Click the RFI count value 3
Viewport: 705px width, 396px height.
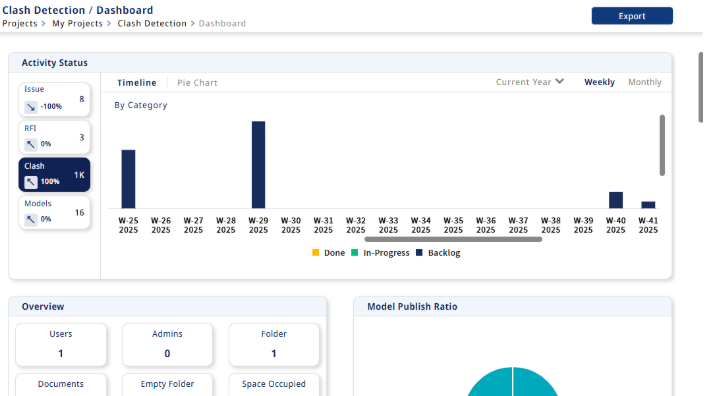pyautogui.click(x=82, y=137)
